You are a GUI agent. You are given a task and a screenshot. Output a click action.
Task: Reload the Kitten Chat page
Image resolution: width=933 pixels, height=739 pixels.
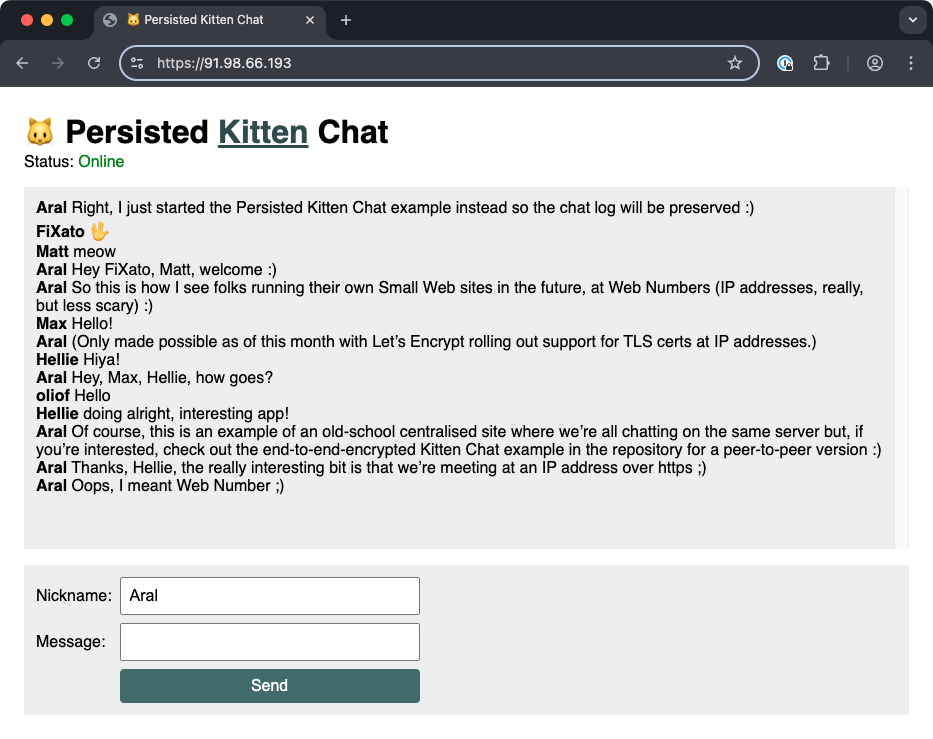[x=94, y=63]
